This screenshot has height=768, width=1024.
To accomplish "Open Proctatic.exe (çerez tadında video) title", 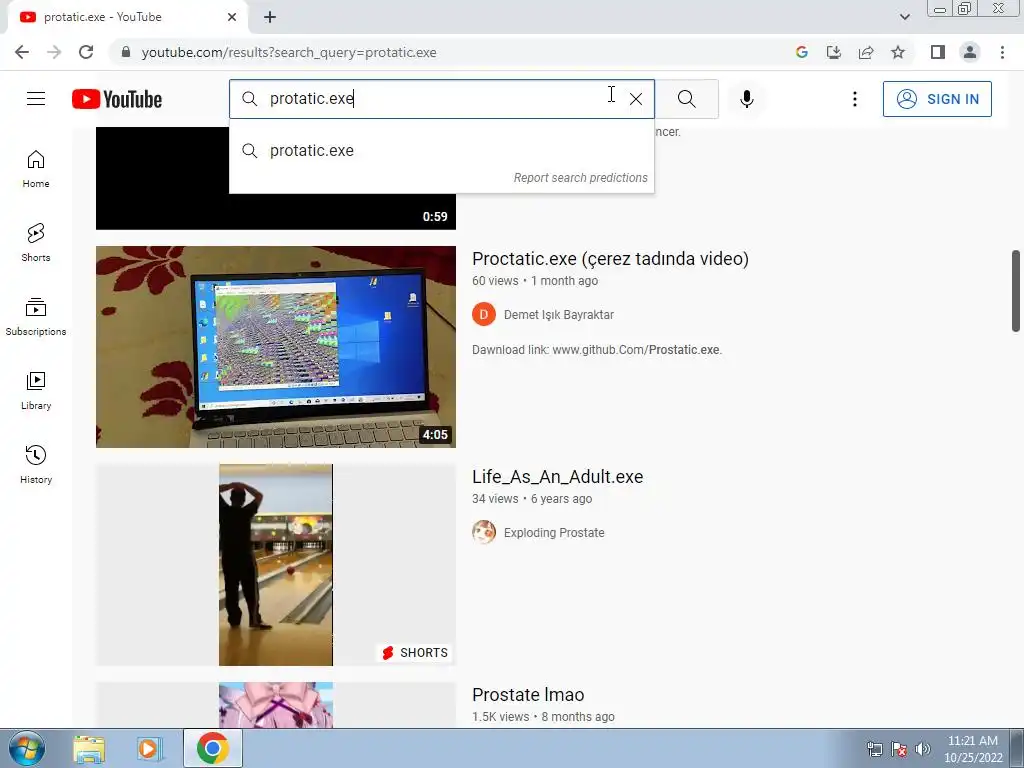I will [610, 259].
